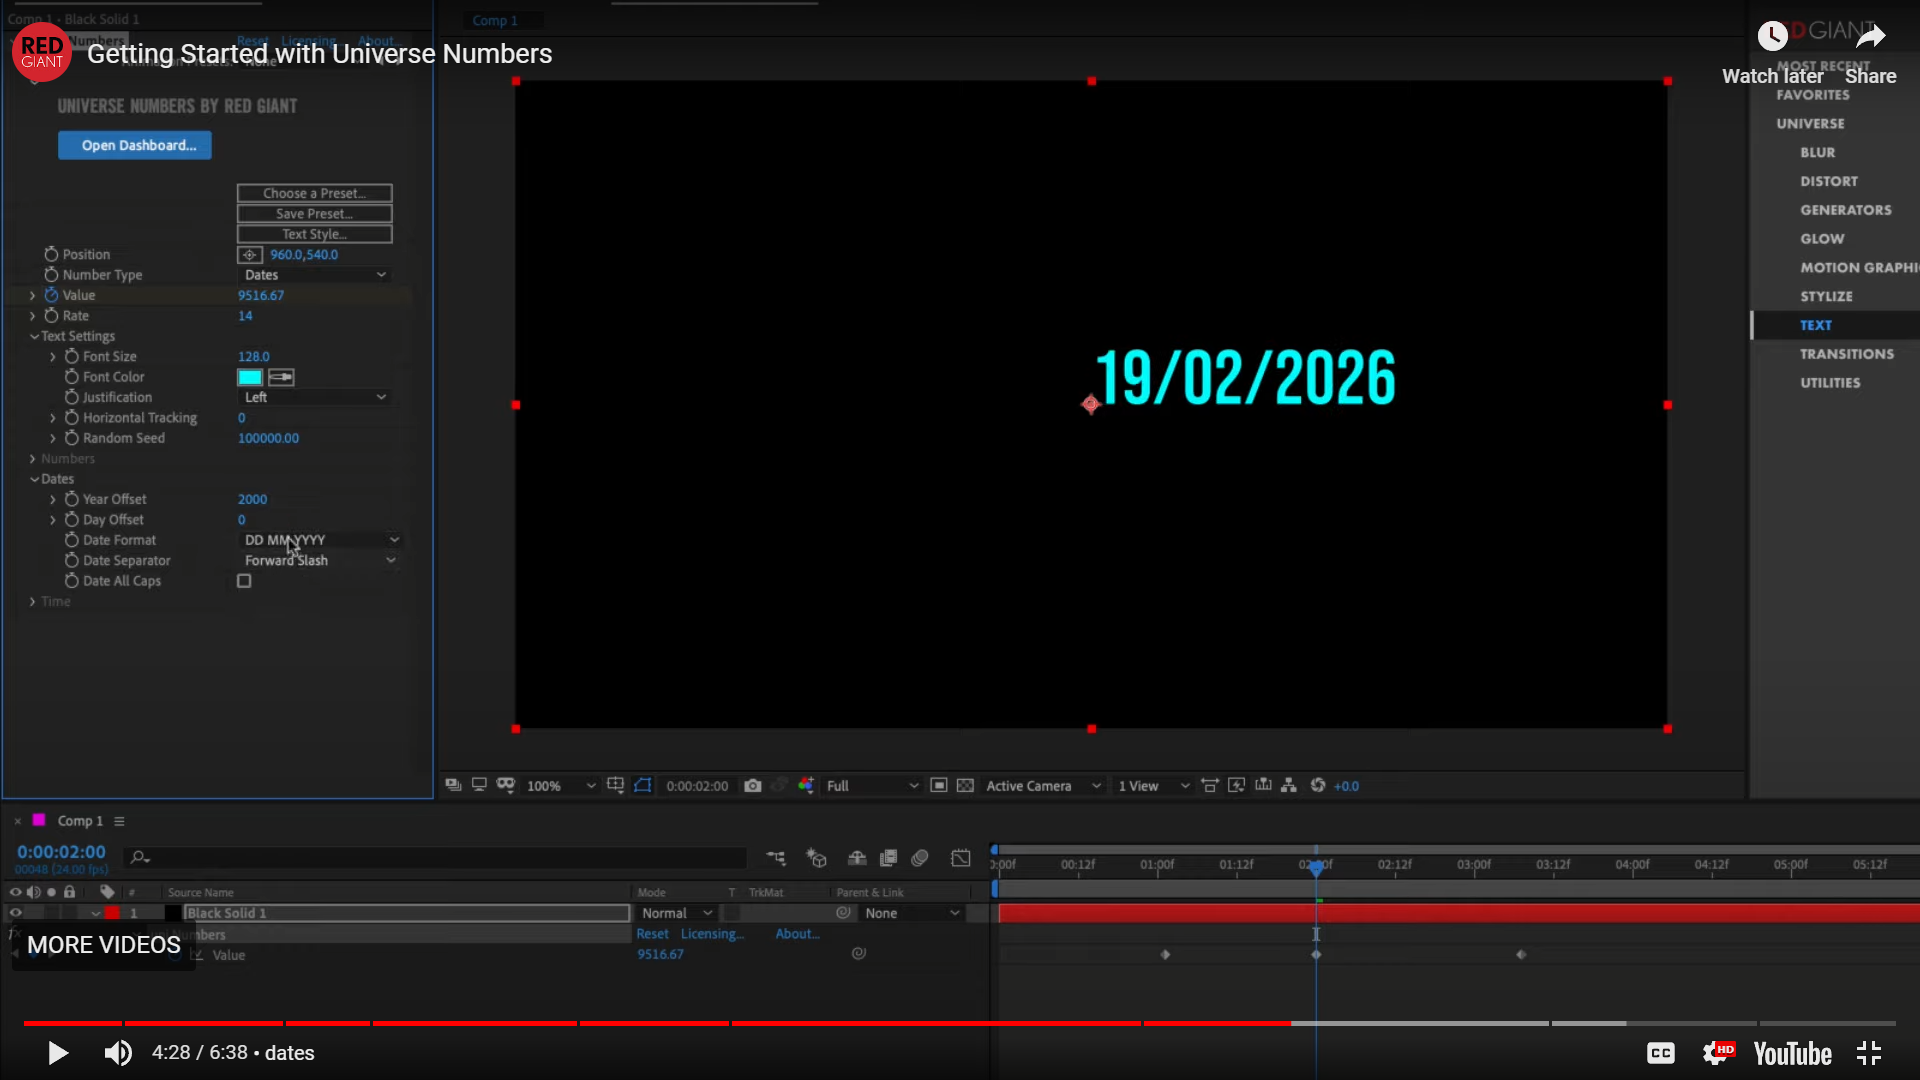The height and width of the screenshot is (1080, 1920).
Task: Open the show channel RGB icon
Action: [806, 786]
